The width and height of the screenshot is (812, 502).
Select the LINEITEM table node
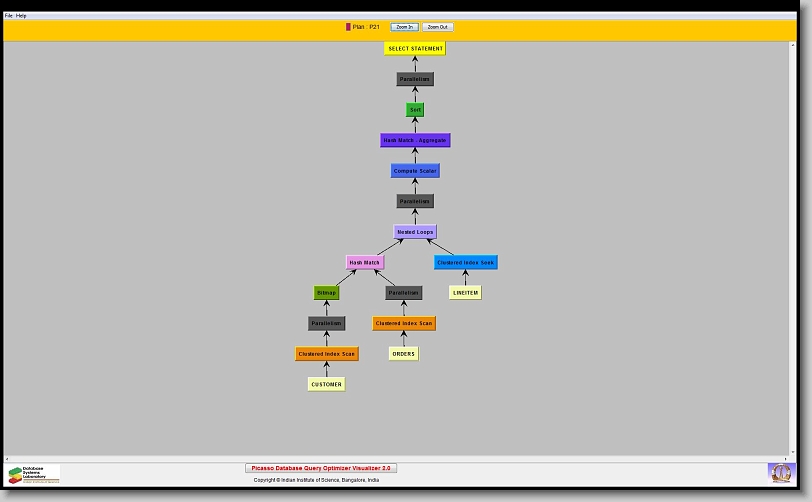pyautogui.click(x=465, y=293)
